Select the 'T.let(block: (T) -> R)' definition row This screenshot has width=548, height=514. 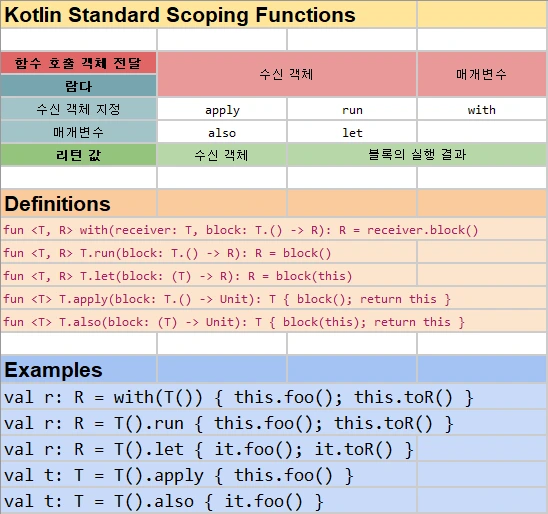tap(208, 275)
